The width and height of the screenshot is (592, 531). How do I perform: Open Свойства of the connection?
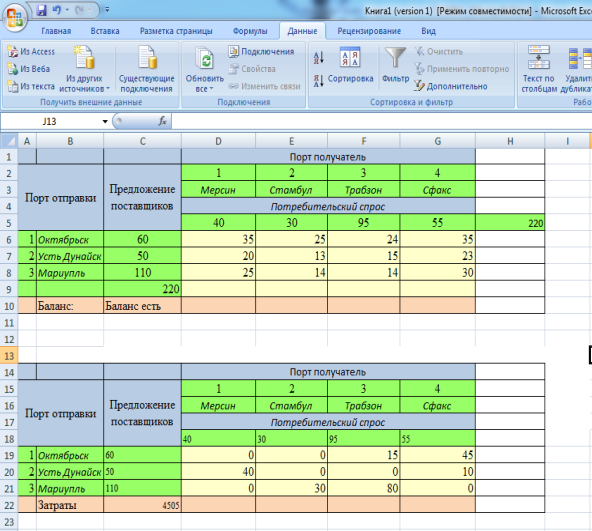[x=252, y=69]
